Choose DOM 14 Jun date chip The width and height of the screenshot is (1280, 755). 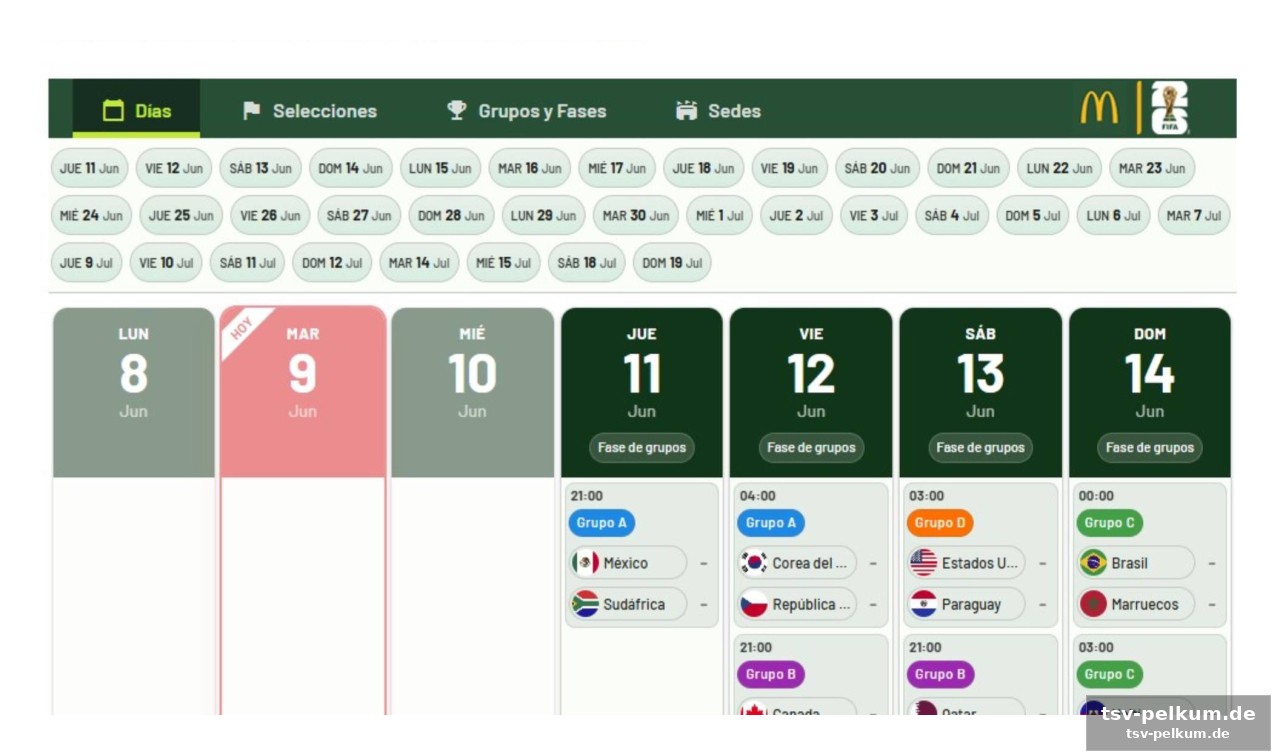click(350, 168)
